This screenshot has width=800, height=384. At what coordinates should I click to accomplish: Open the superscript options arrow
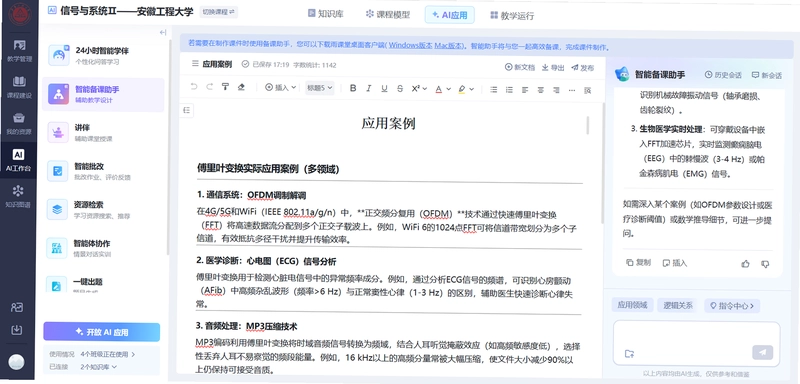pyautogui.click(x=424, y=89)
